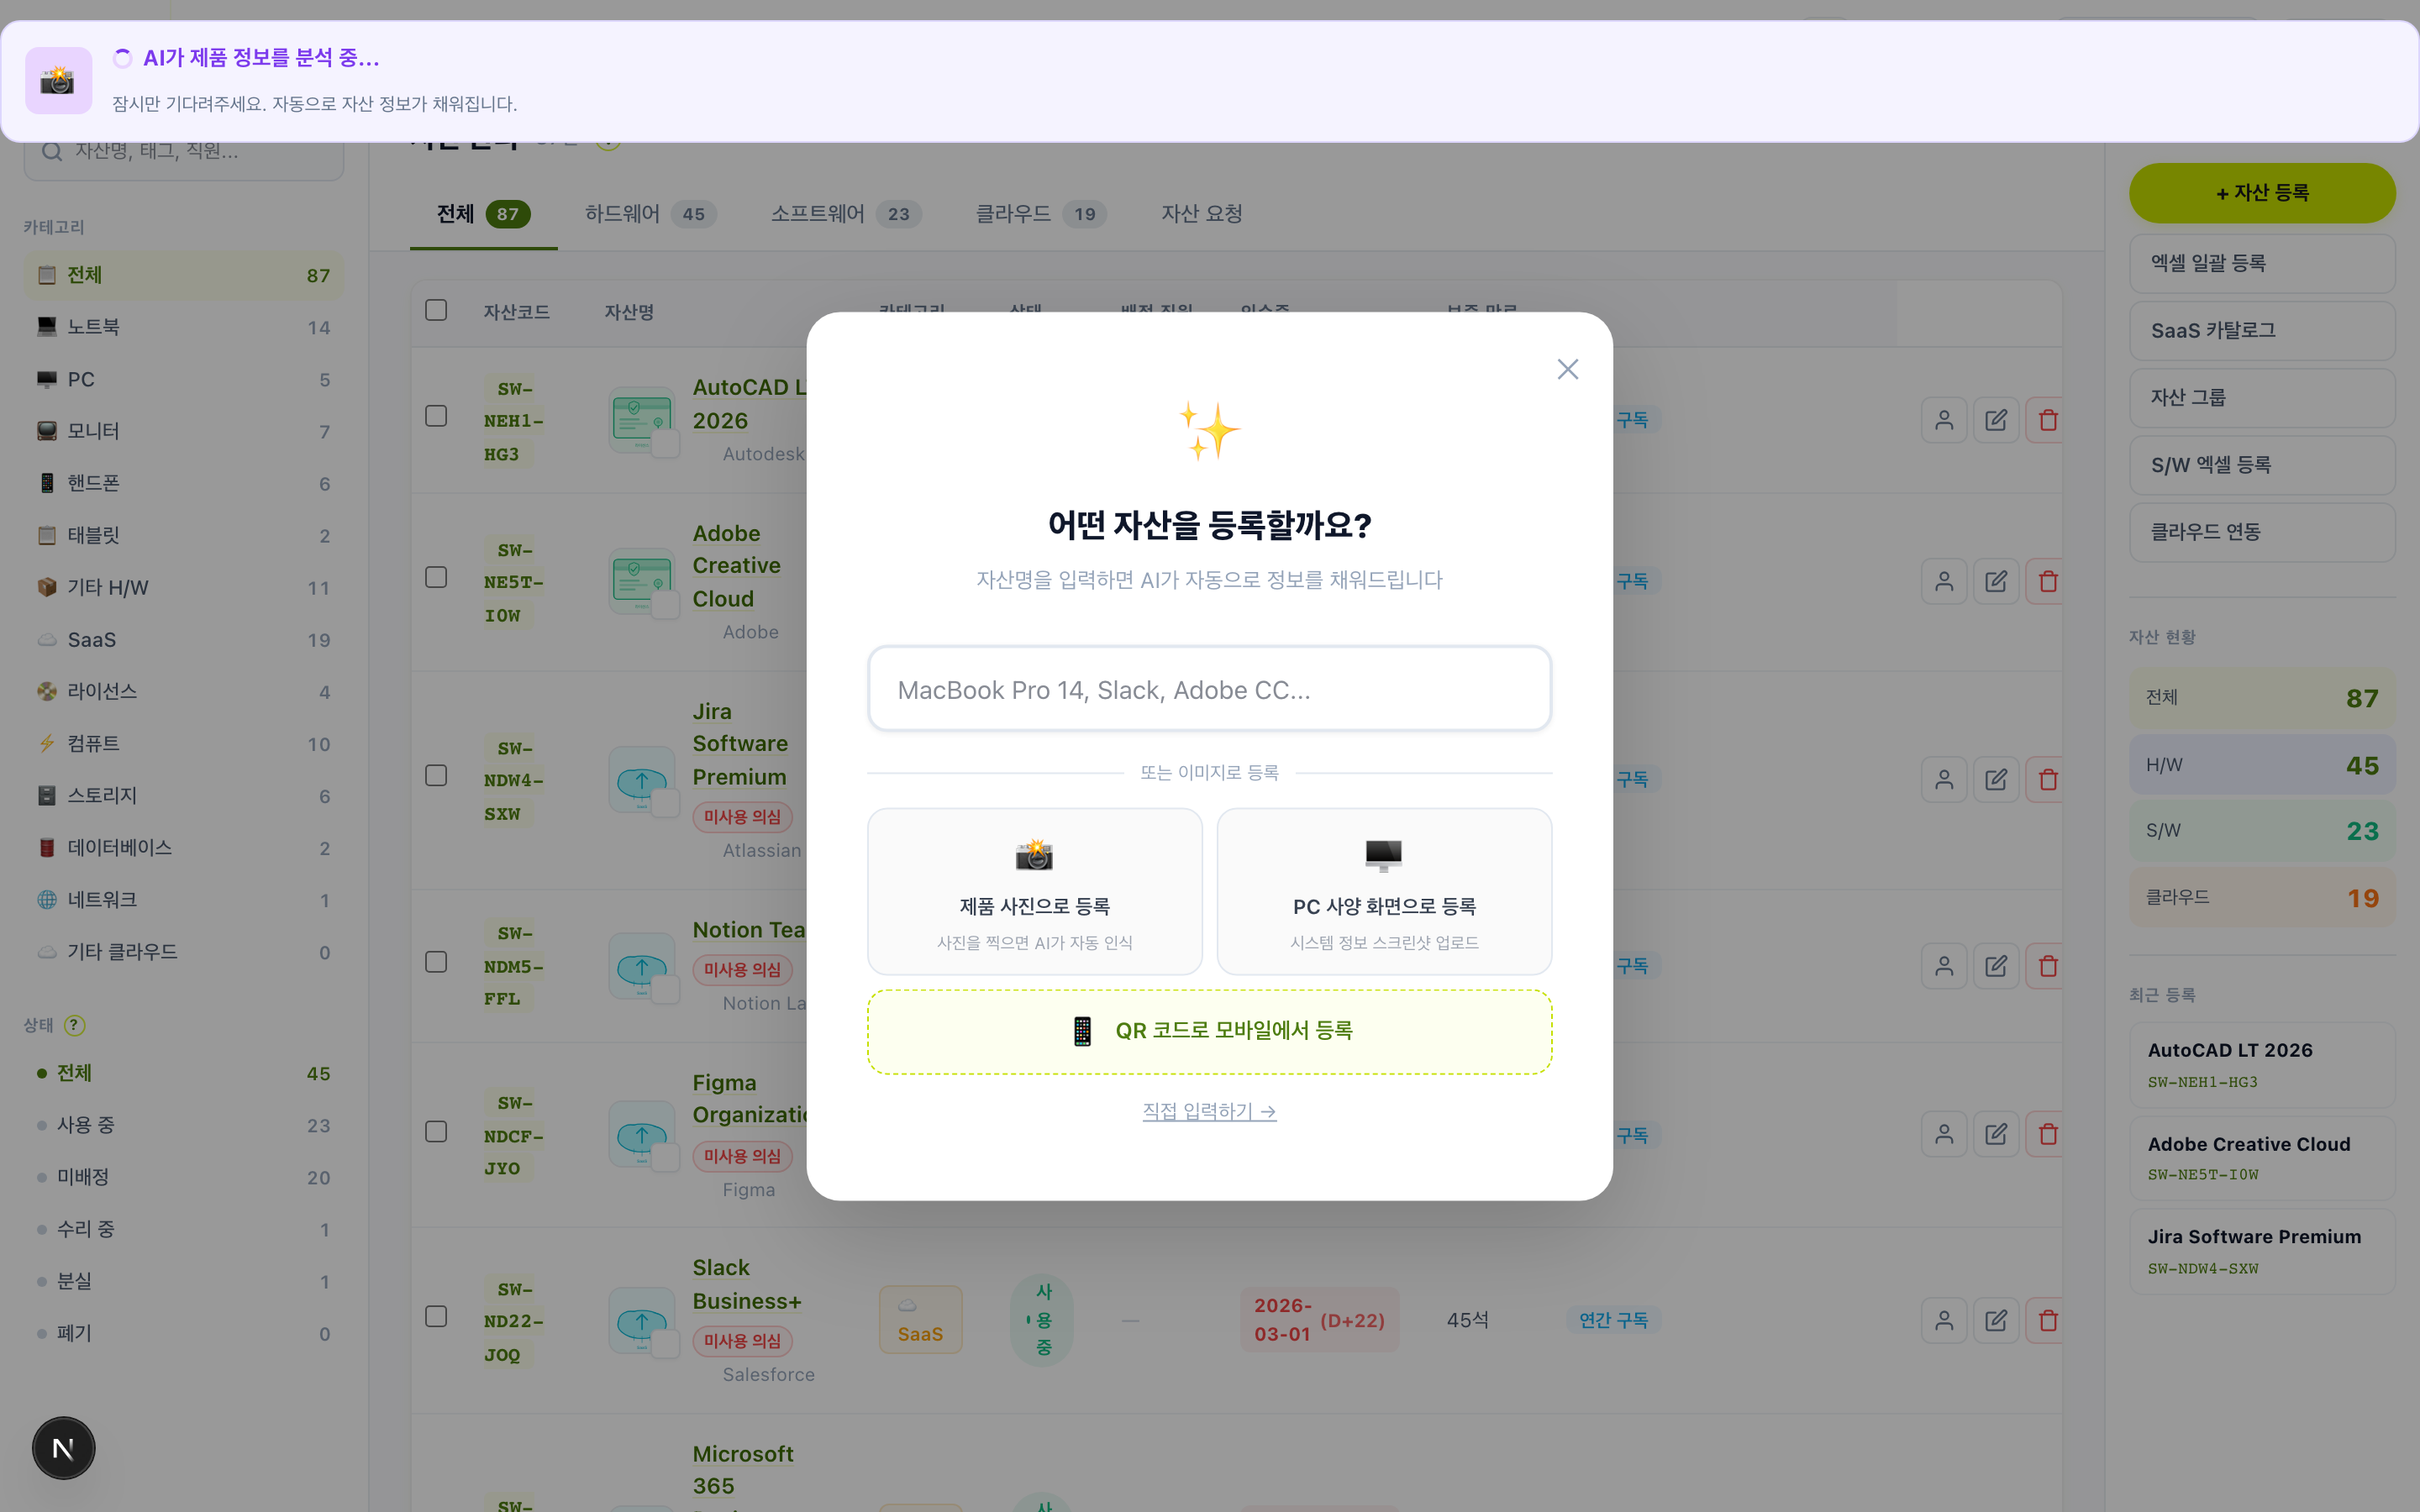Toggle the select-all checkbox in table header
Image resolution: width=2420 pixels, height=1512 pixels.
(x=436, y=310)
